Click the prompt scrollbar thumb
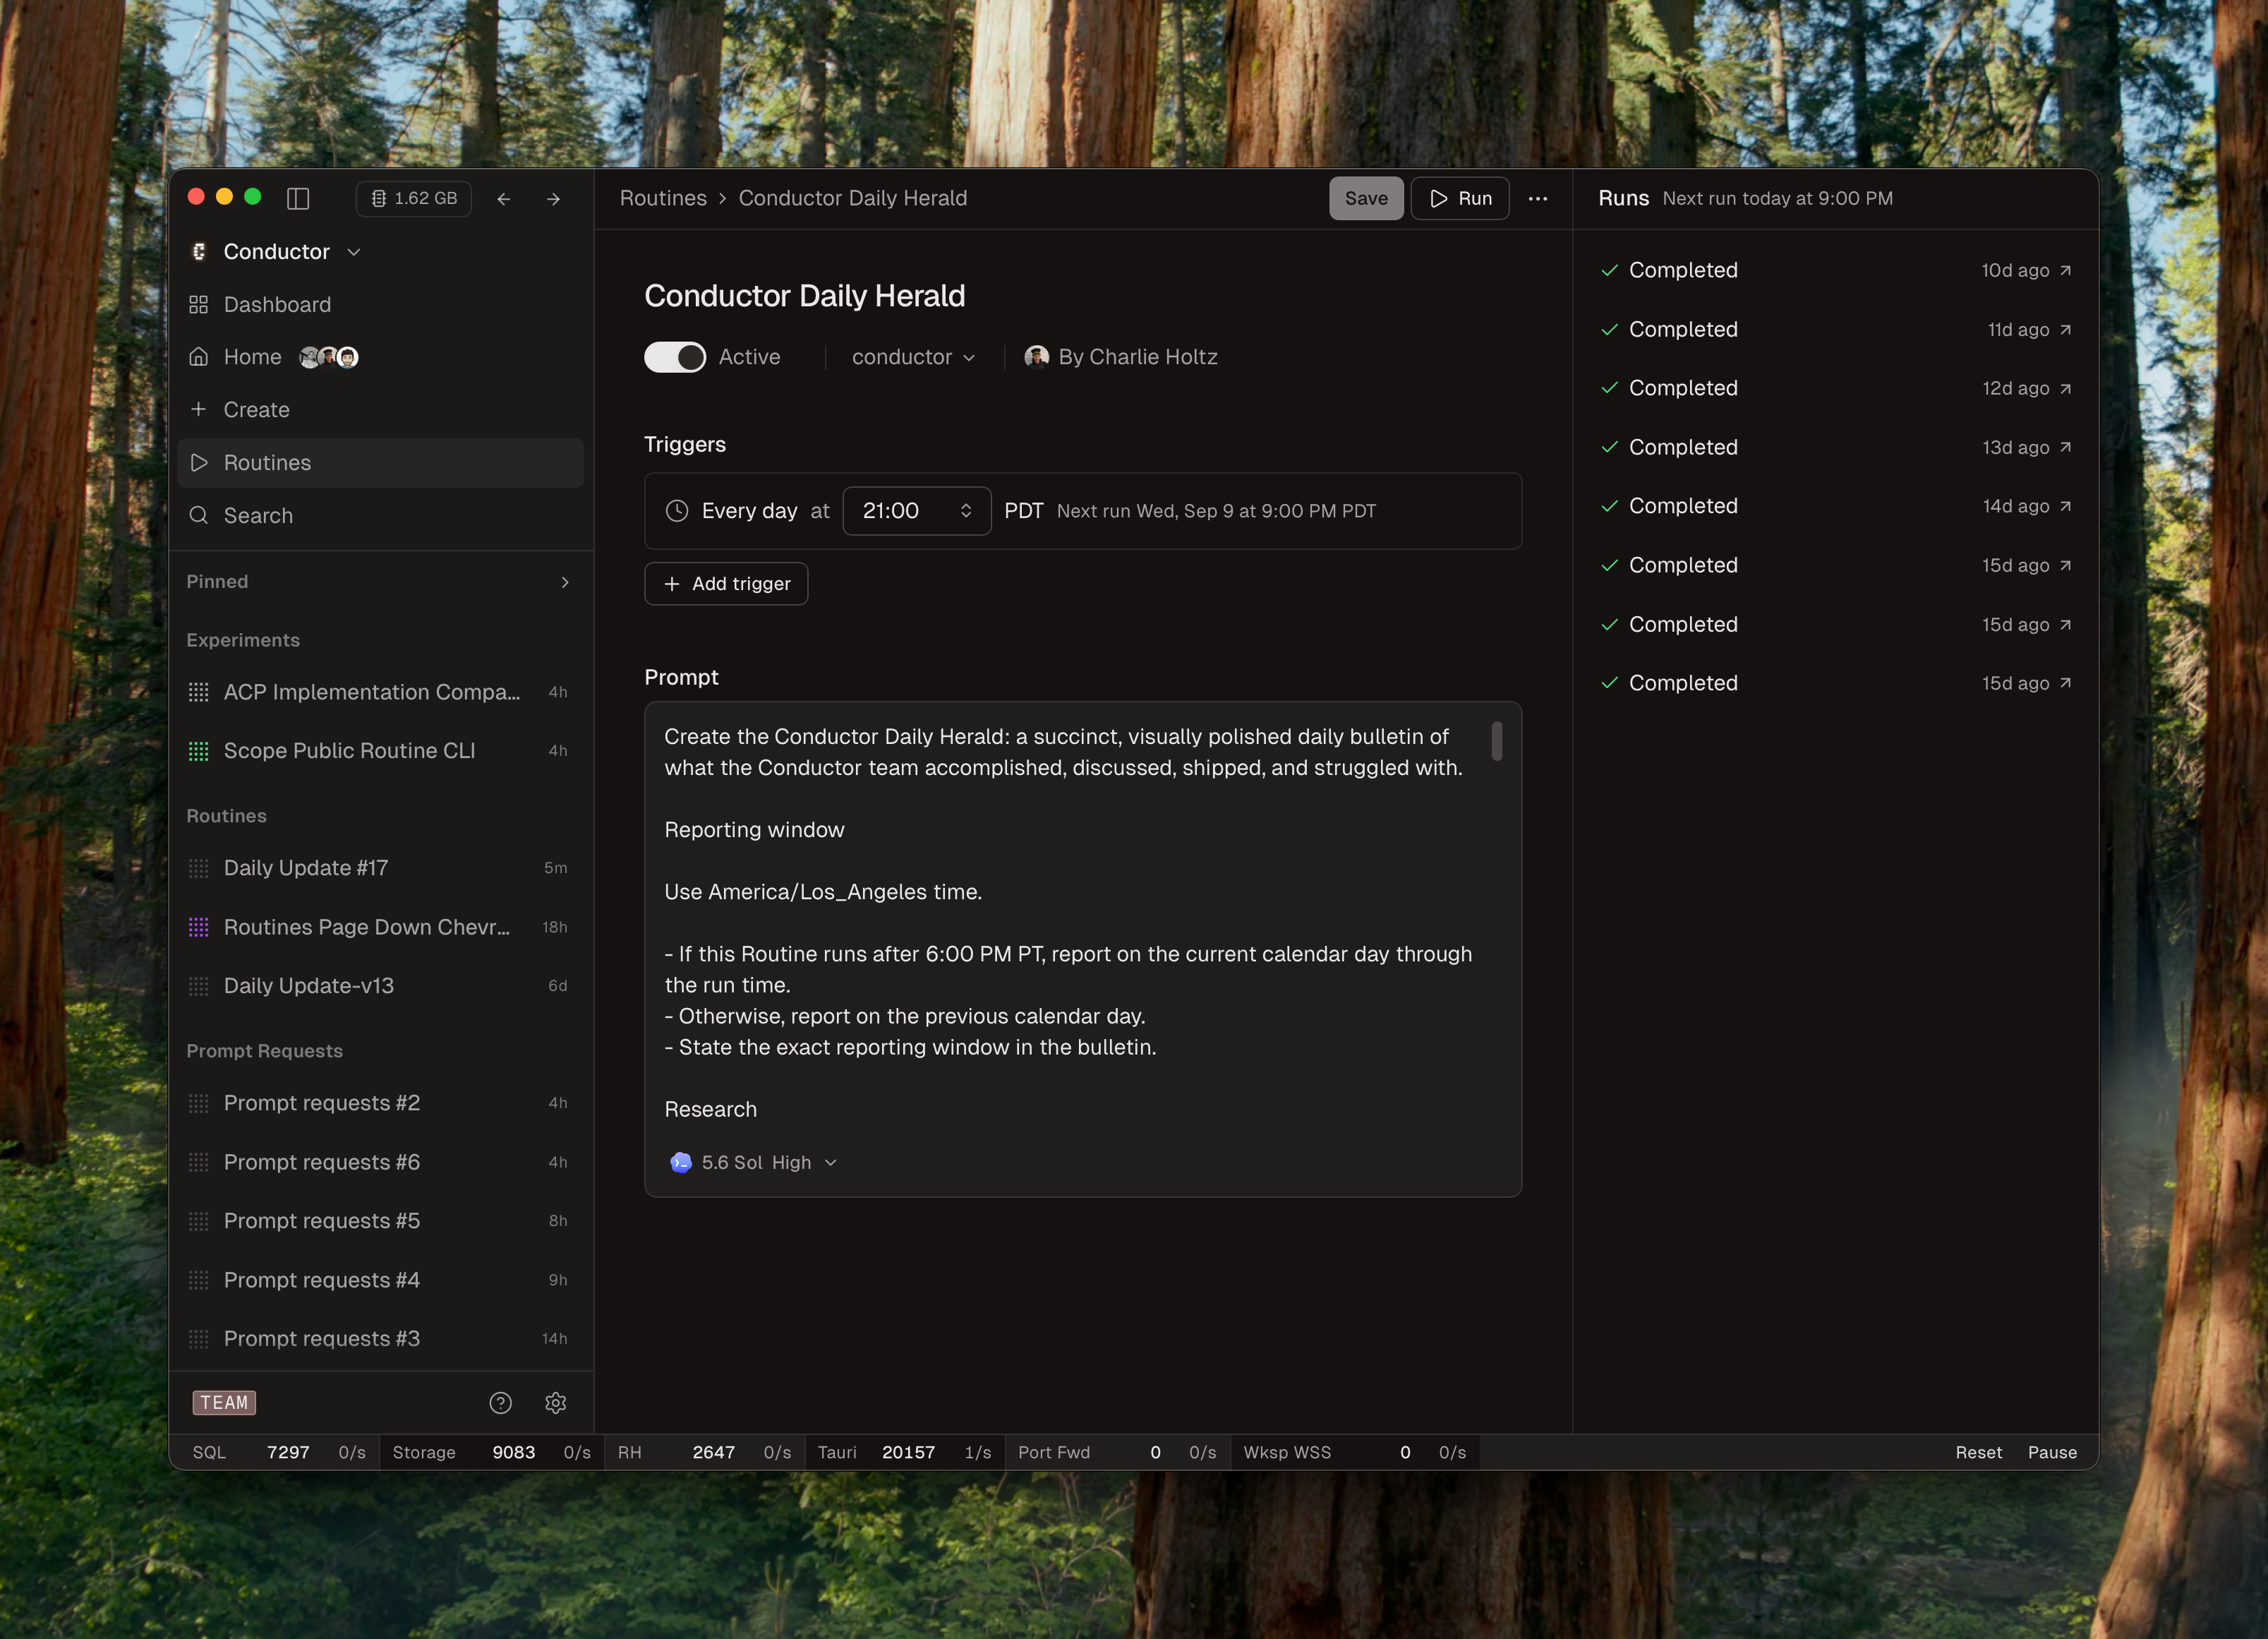Screen dimensions: 2268x1639 1497,741
